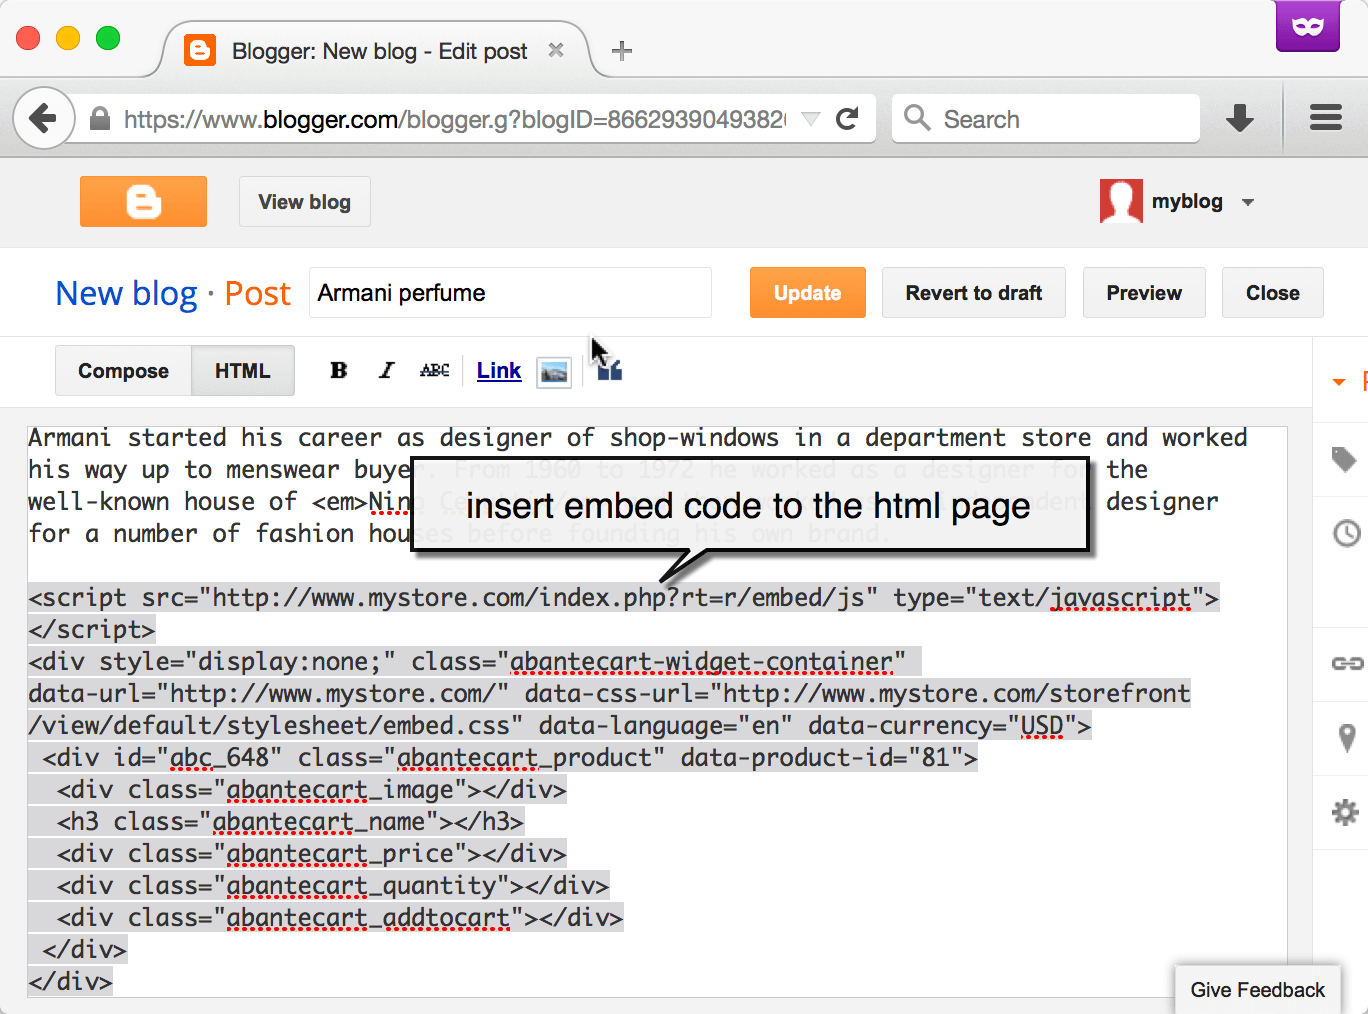Go back with the browser back arrow

pyautogui.click(x=43, y=119)
